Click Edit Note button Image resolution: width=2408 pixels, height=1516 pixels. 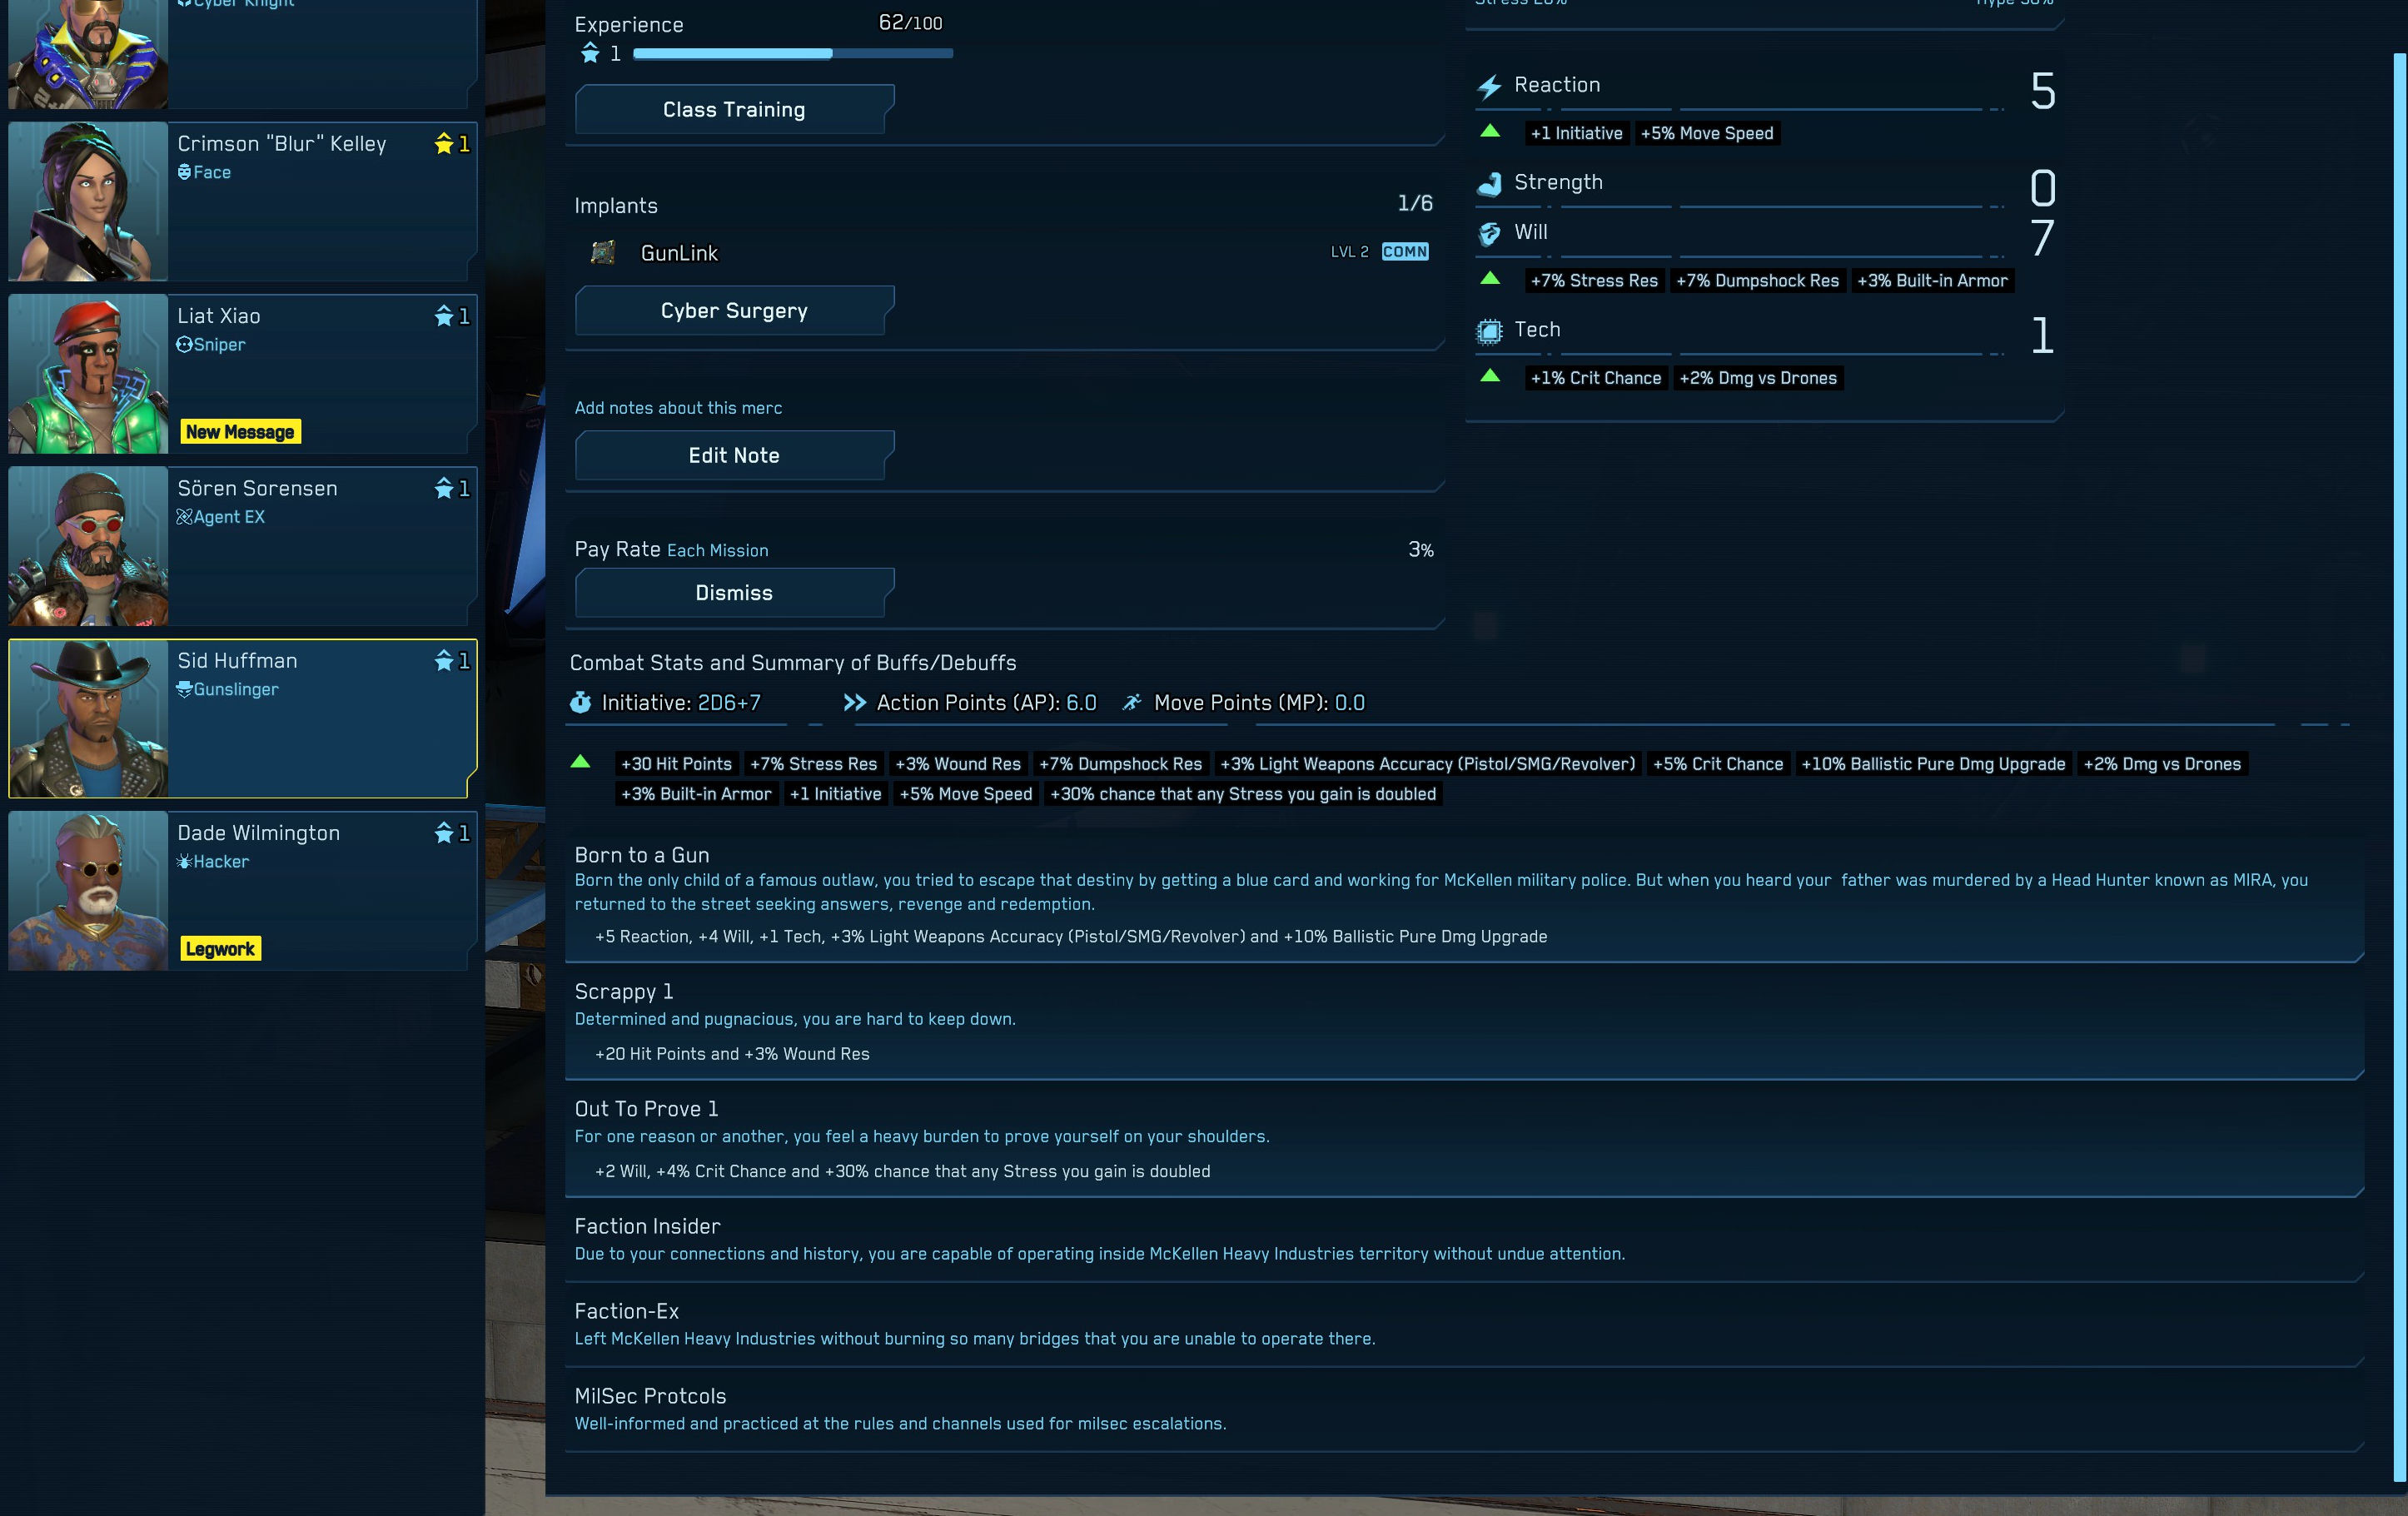[x=733, y=456]
